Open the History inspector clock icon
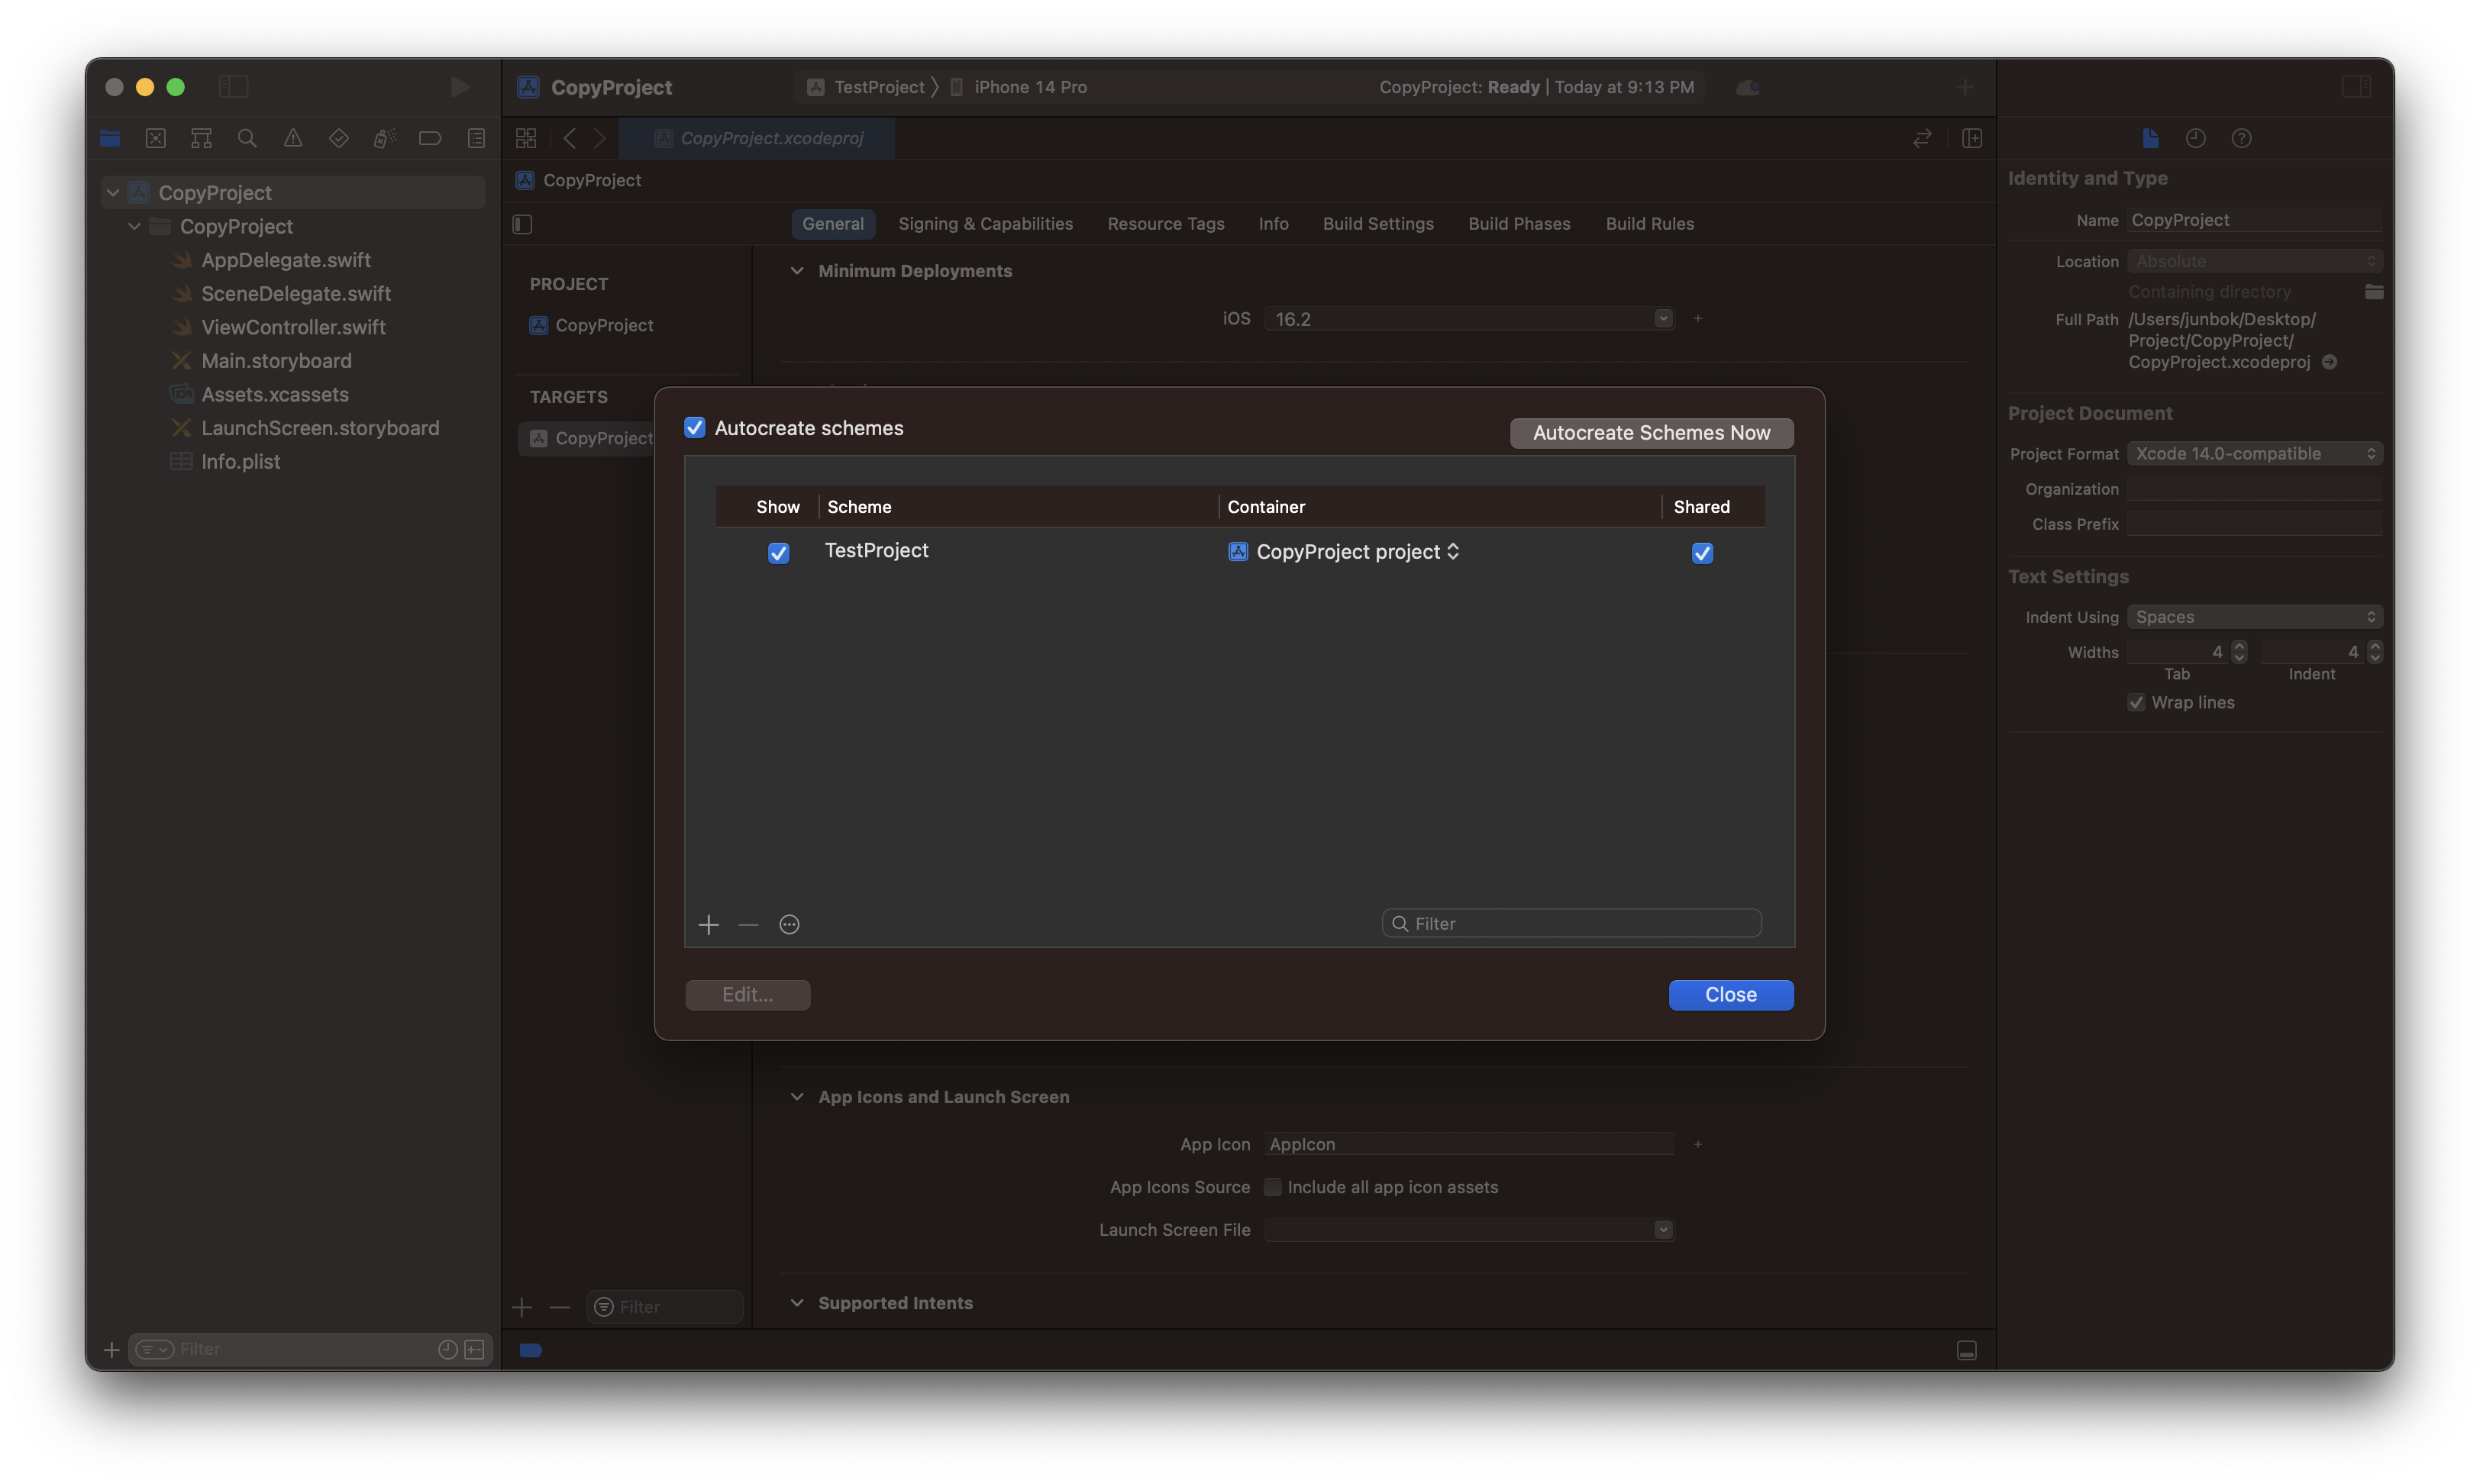This screenshot has width=2480, height=1484. click(x=2195, y=138)
